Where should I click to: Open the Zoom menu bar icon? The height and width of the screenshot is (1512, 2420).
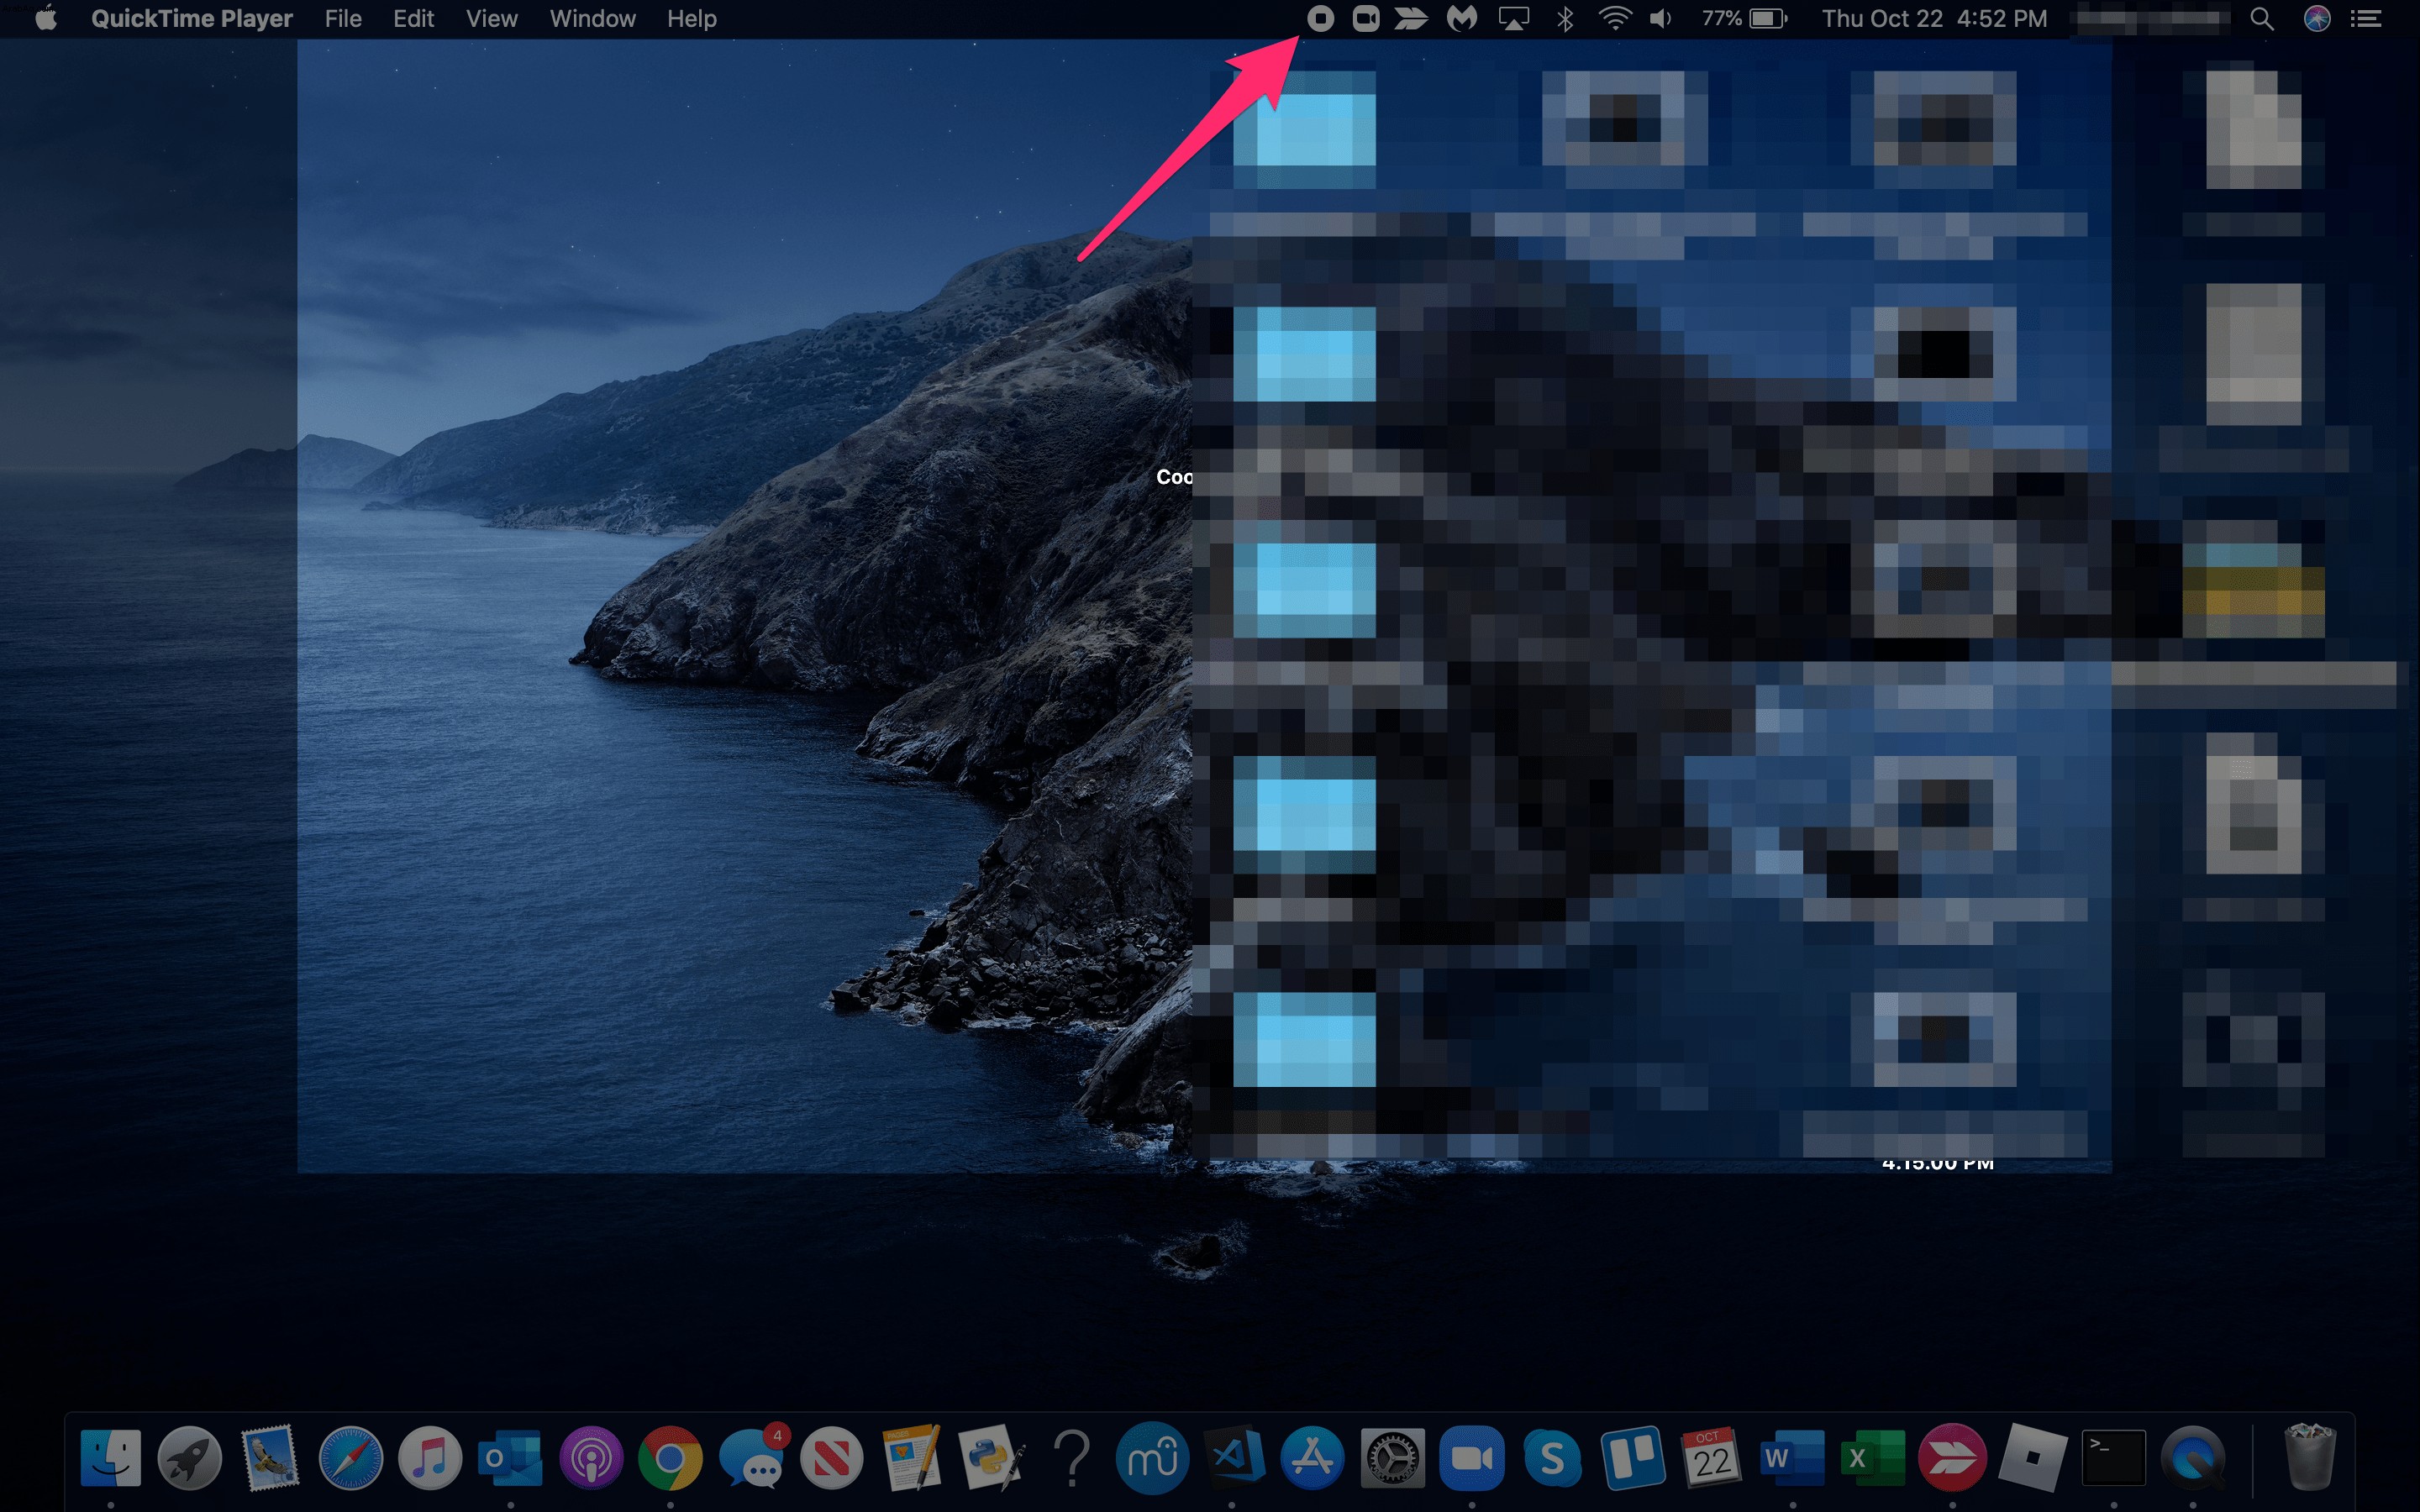pyautogui.click(x=1365, y=18)
